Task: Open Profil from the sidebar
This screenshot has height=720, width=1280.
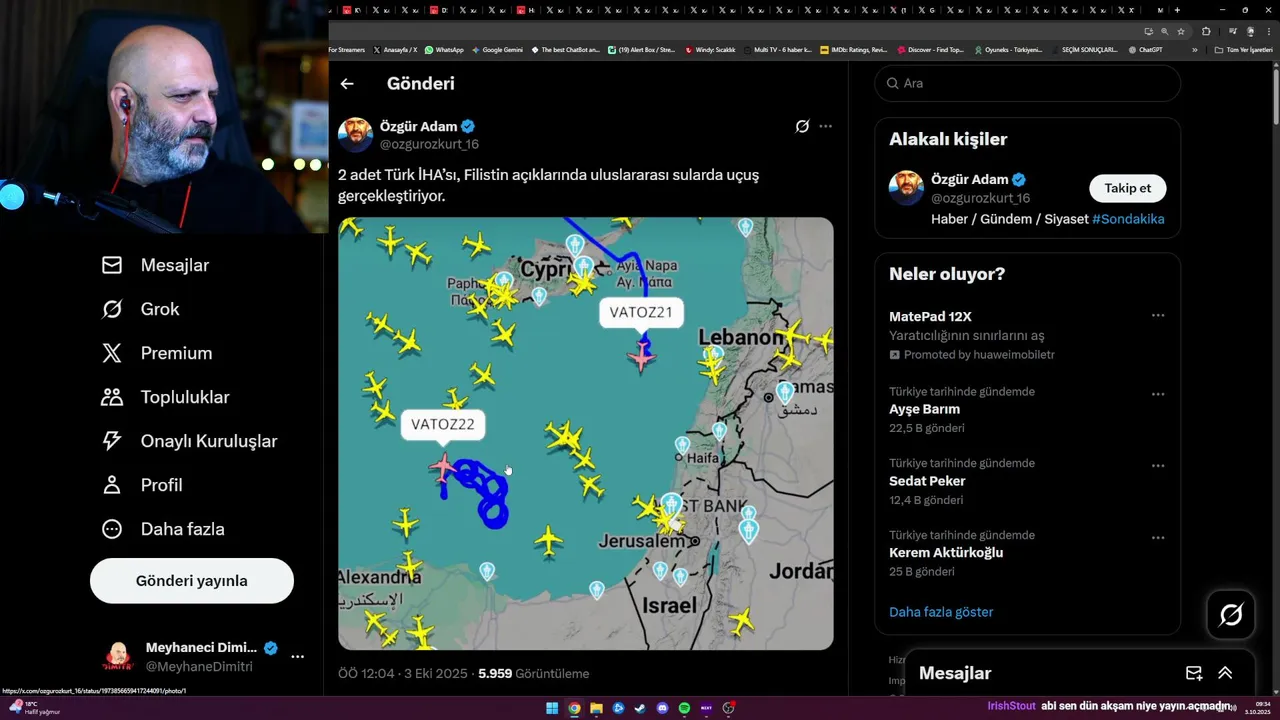Action: point(141,485)
